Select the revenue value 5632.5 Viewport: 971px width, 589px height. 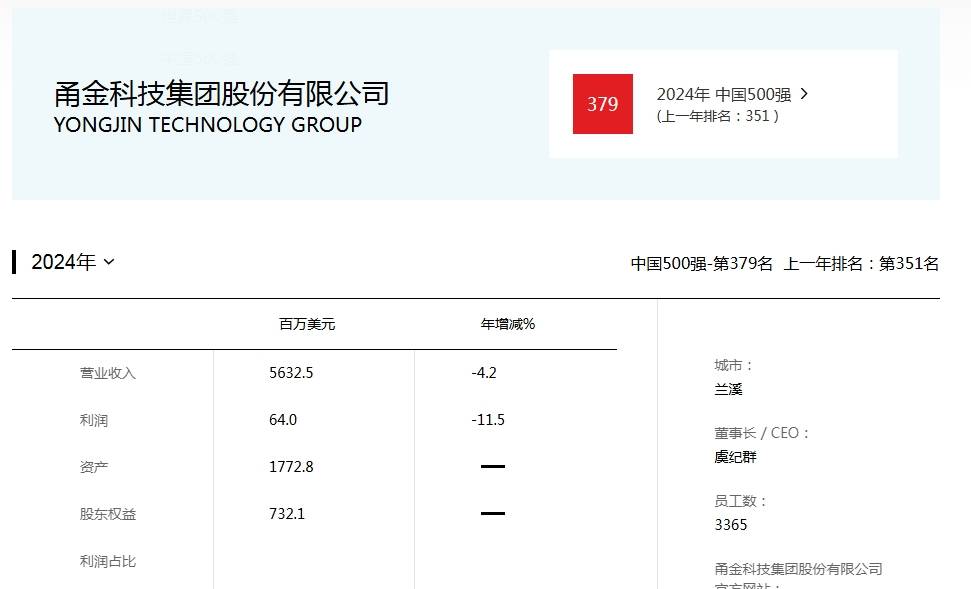291,373
